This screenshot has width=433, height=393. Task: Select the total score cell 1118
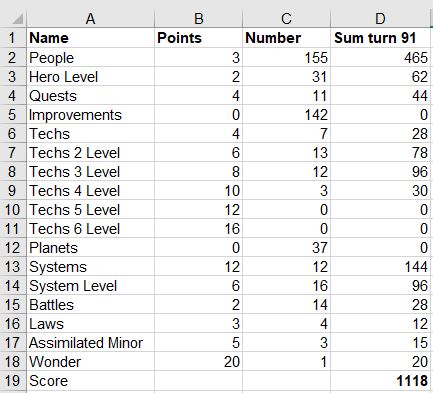[380, 381]
